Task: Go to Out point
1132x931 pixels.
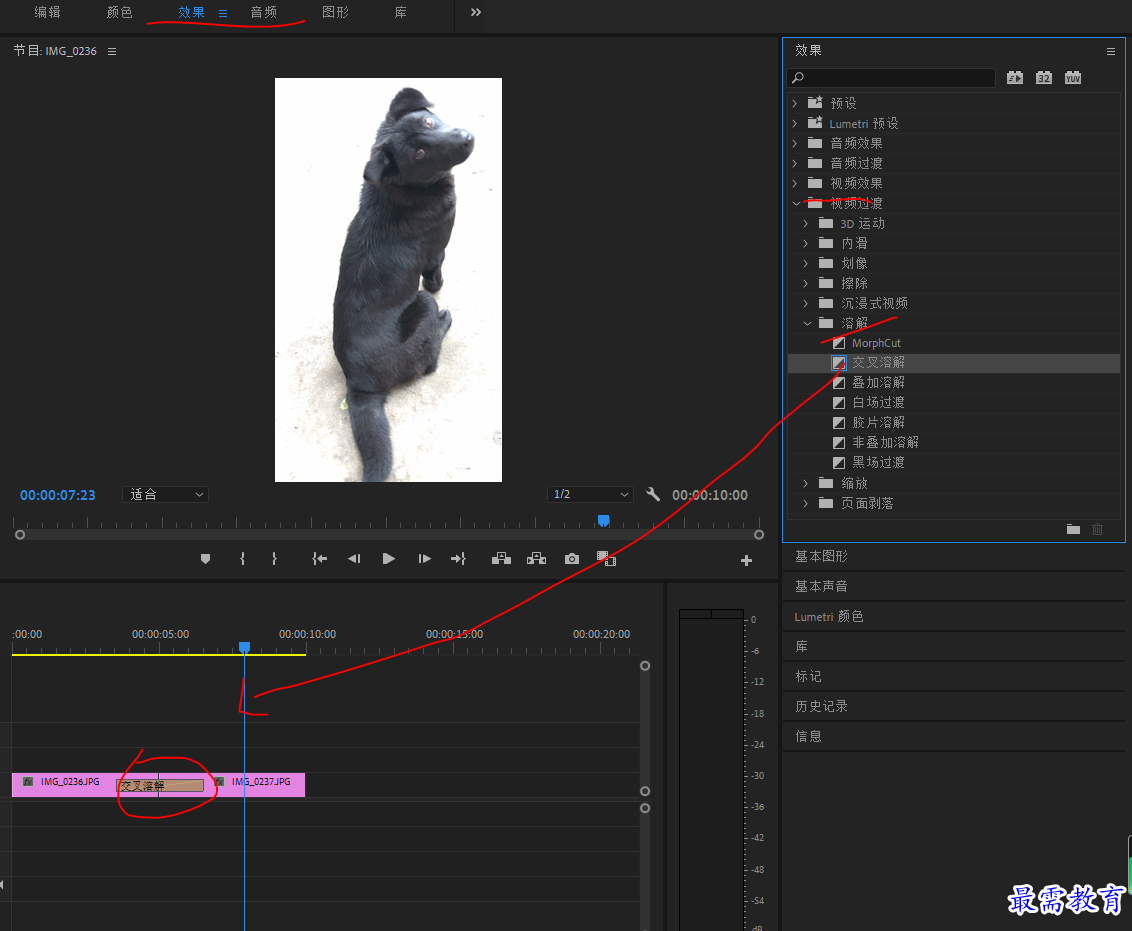Action: 458,559
